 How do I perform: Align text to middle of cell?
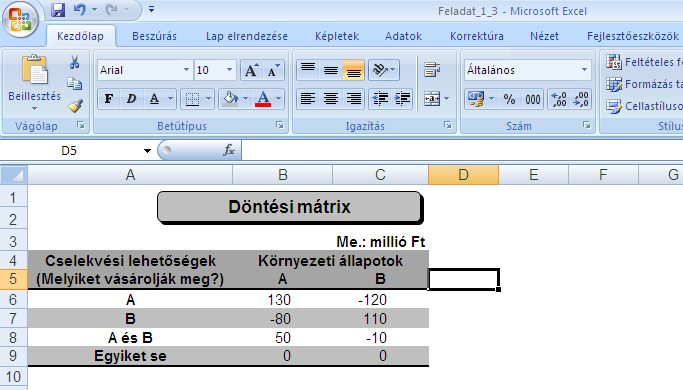331,70
